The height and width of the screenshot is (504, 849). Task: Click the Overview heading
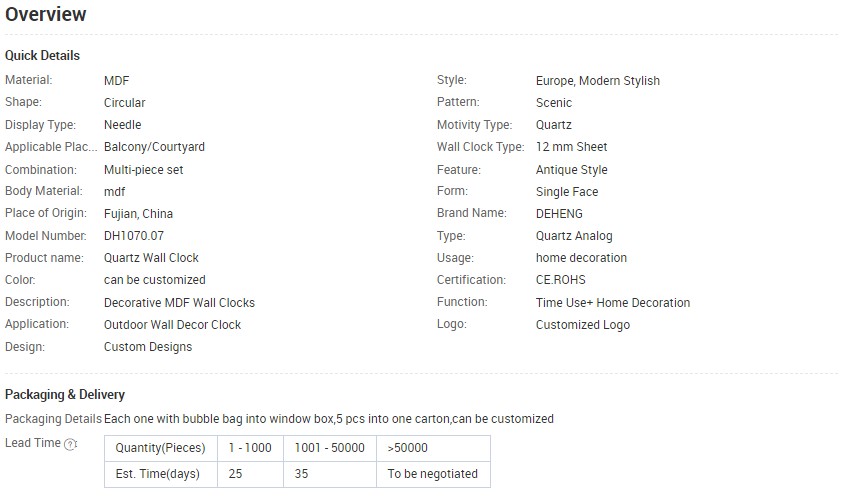pos(45,15)
